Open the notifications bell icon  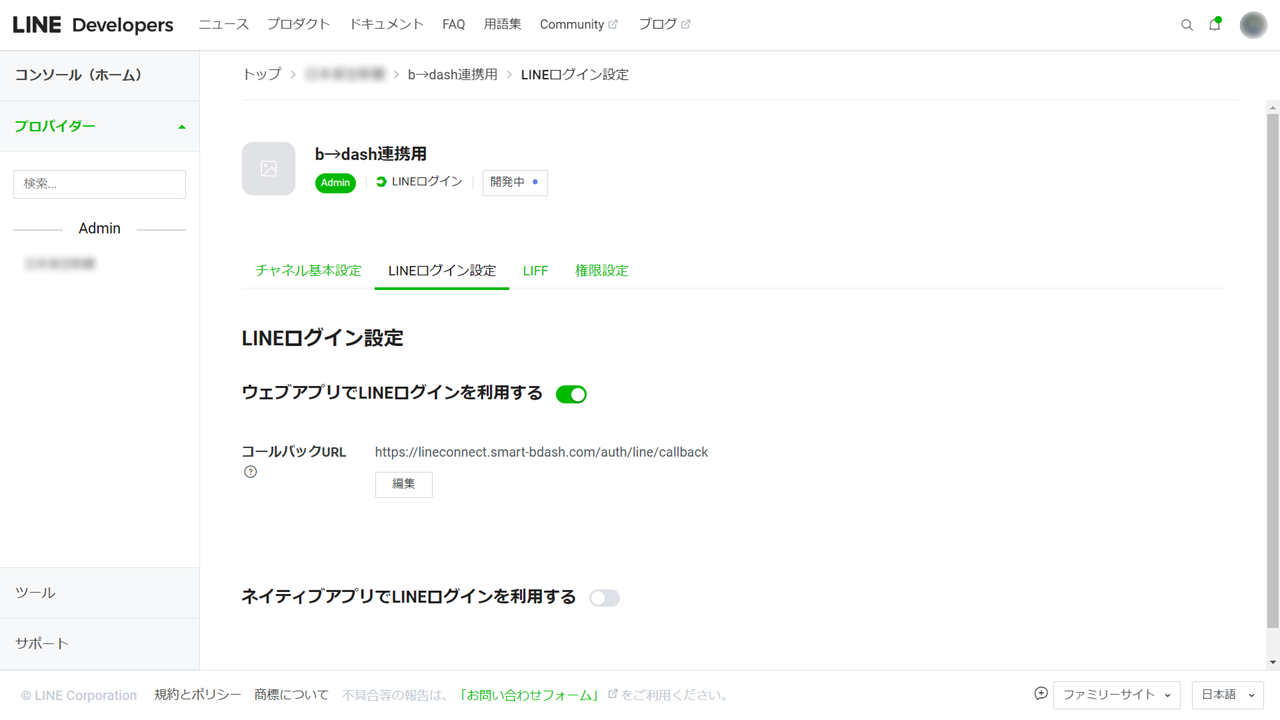[1215, 24]
